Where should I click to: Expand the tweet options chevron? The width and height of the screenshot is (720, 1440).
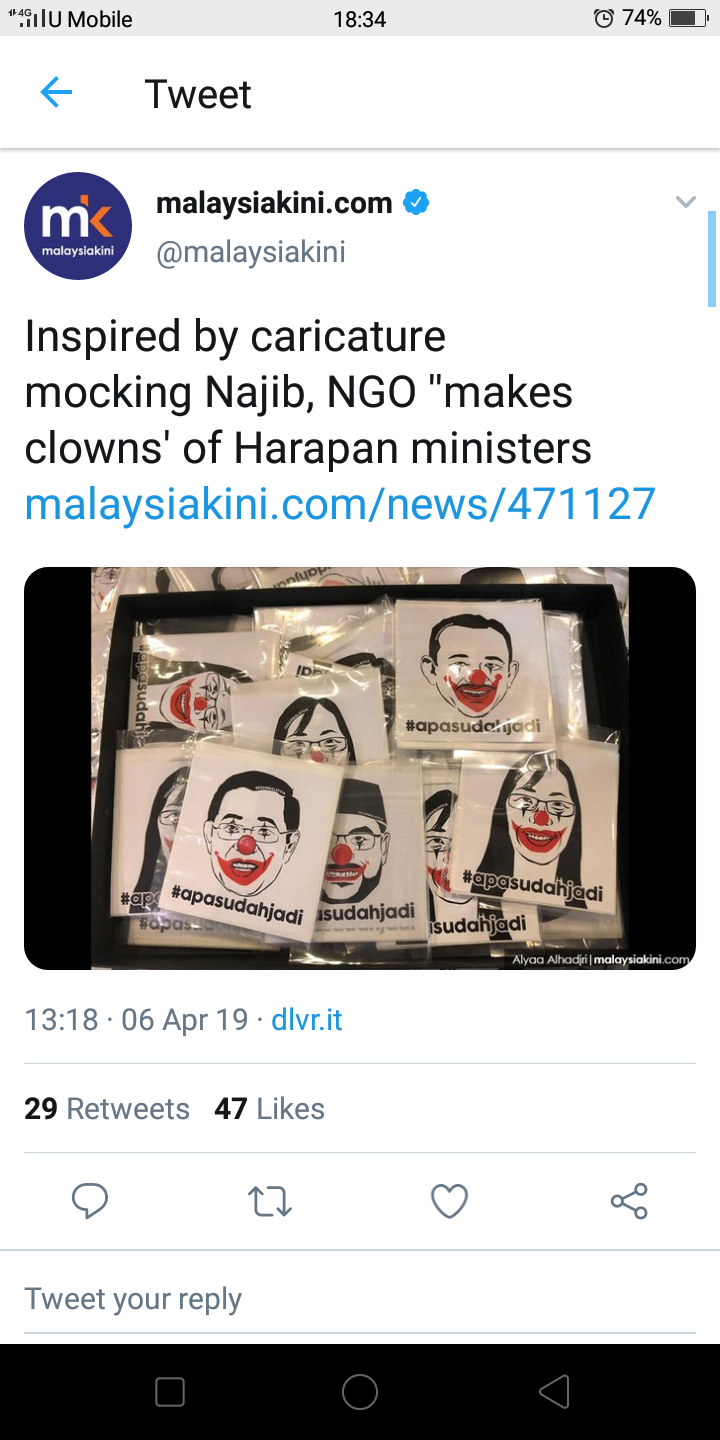685,203
